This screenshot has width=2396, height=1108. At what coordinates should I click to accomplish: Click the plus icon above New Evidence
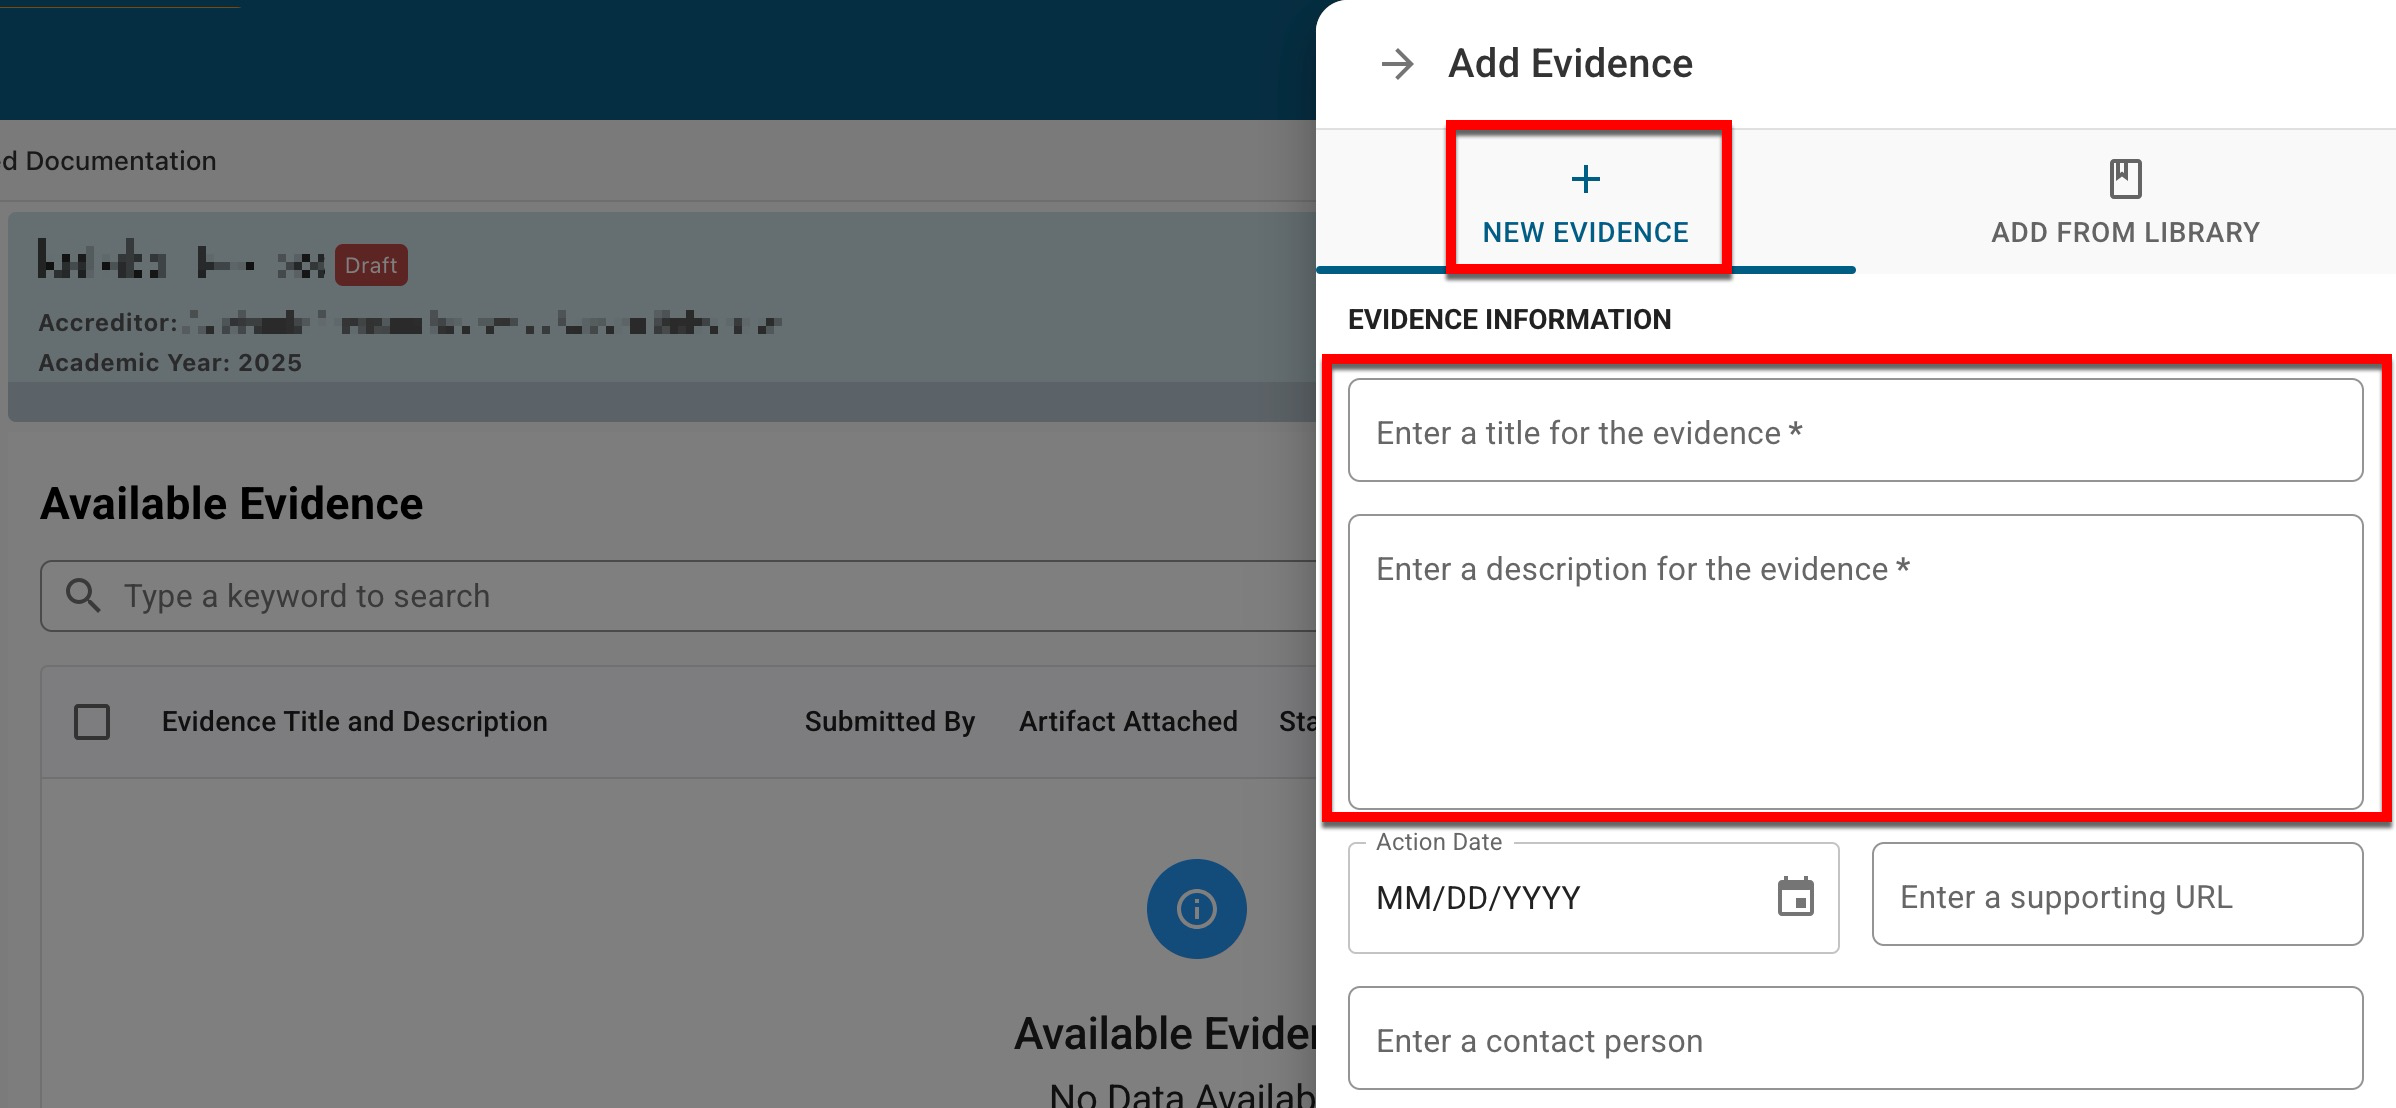(x=1585, y=180)
